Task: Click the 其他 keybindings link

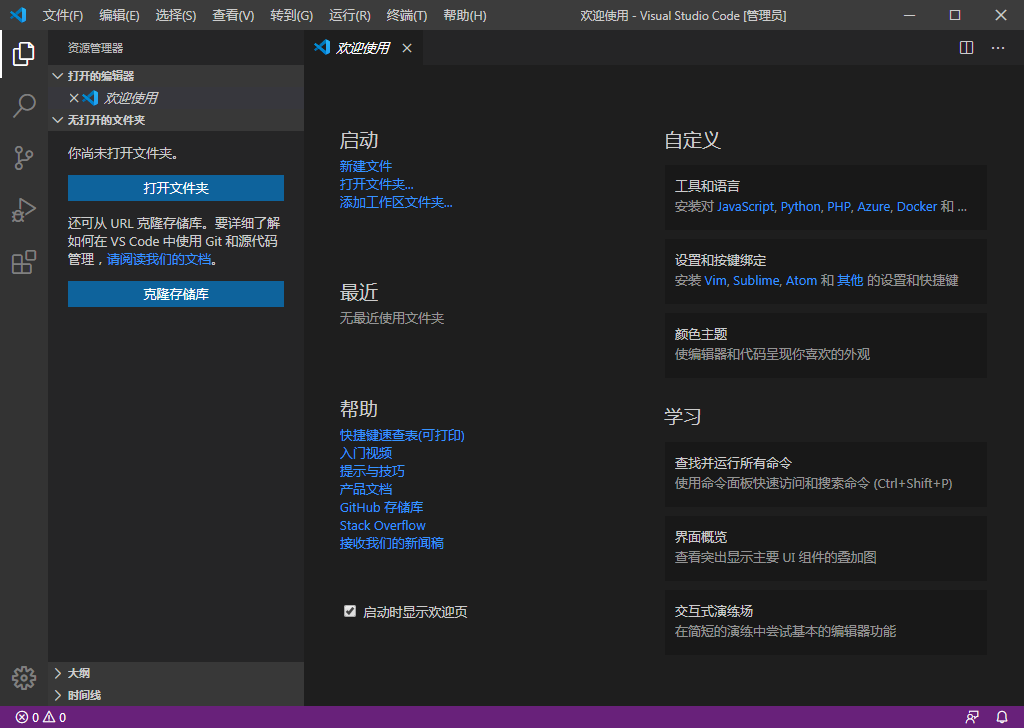Action: (x=850, y=280)
